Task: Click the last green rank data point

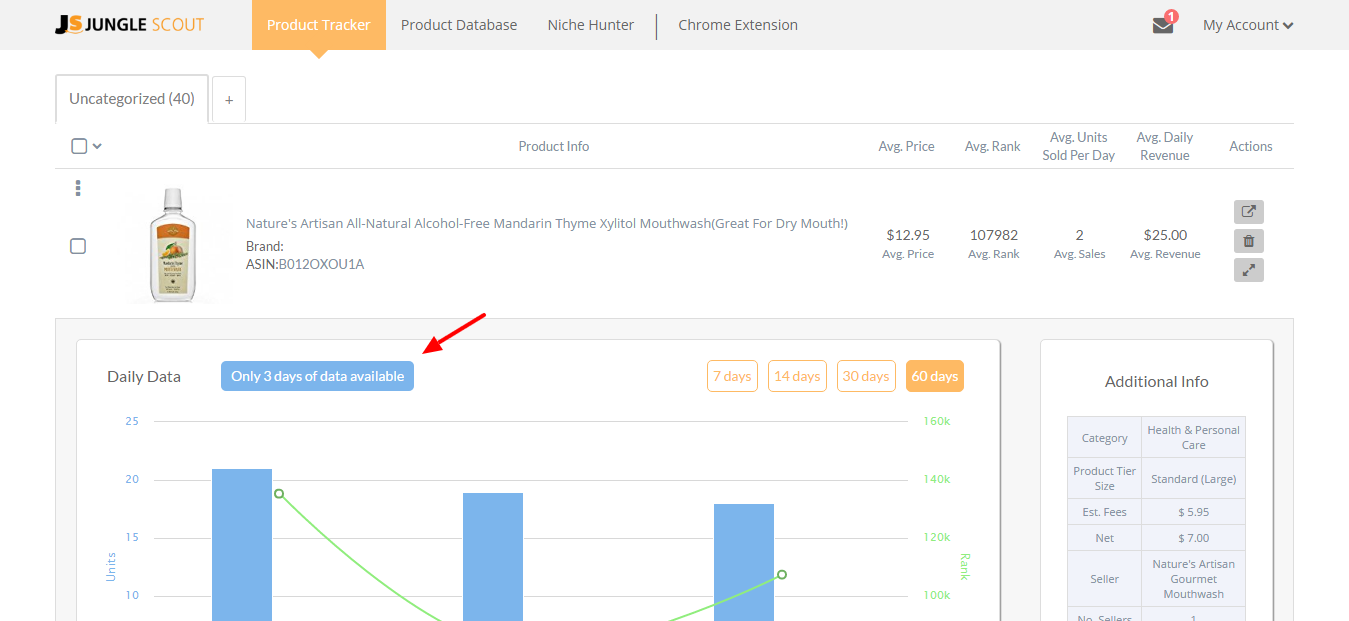Action: pyautogui.click(x=782, y=575)
